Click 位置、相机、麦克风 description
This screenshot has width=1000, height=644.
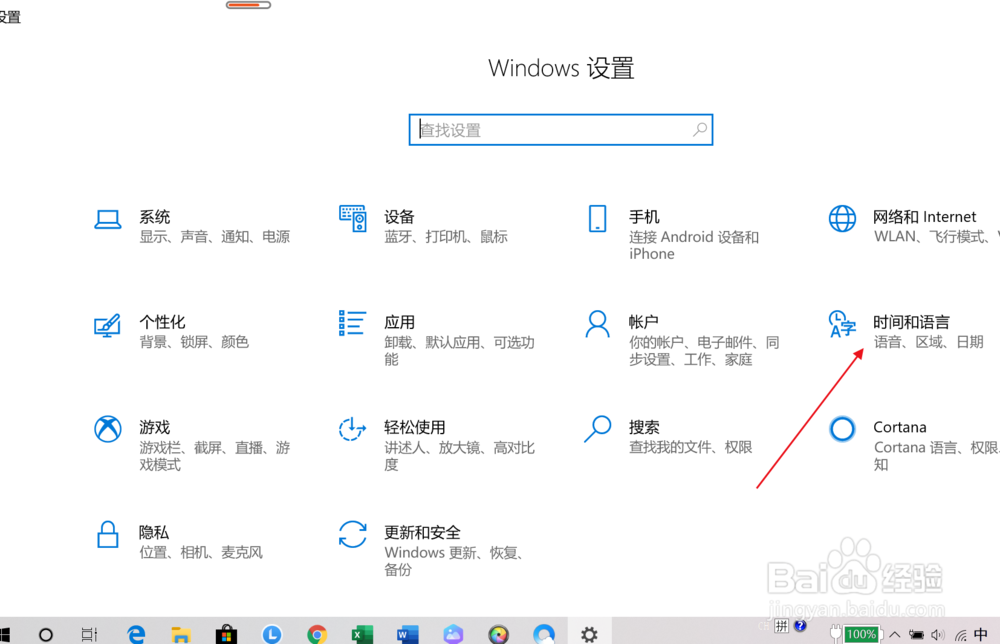coord(201,552)
